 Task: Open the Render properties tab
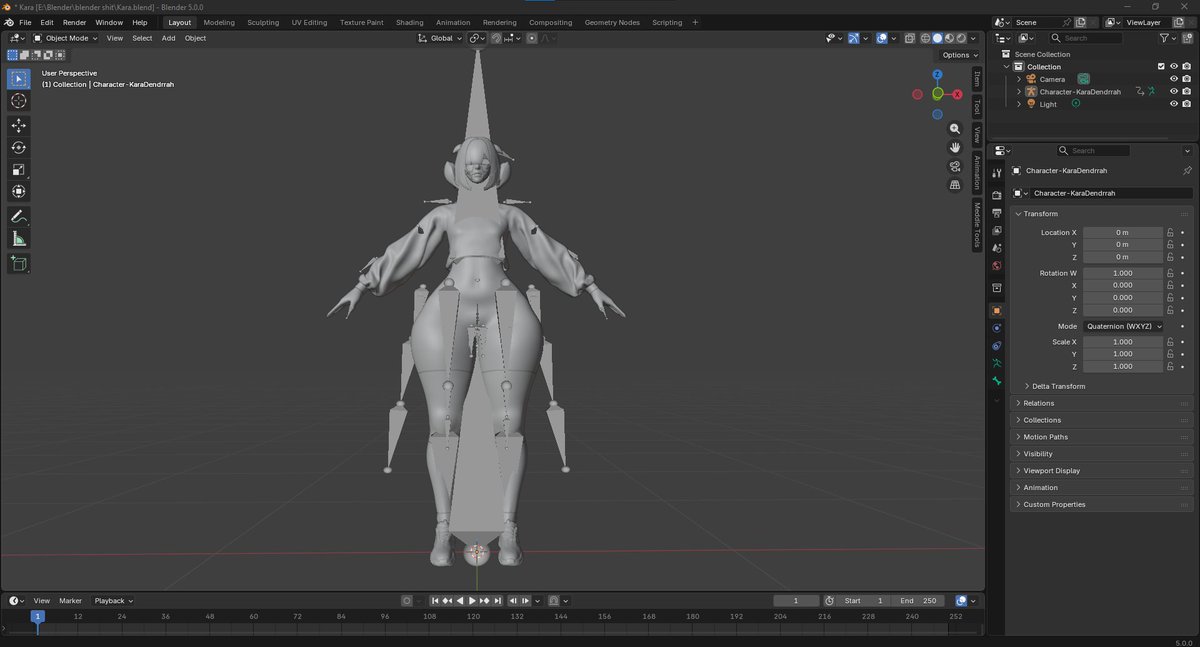tap(997, 195)
